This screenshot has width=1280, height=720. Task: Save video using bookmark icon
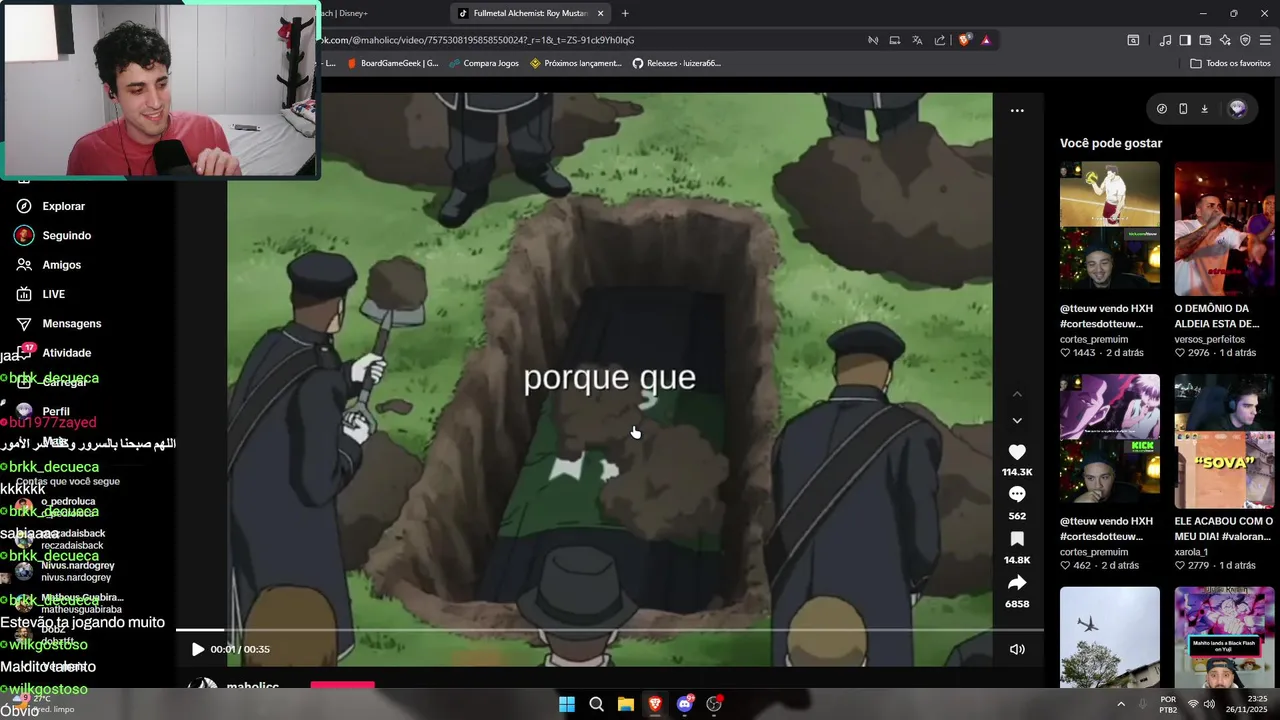click(x=1017, y=539)
